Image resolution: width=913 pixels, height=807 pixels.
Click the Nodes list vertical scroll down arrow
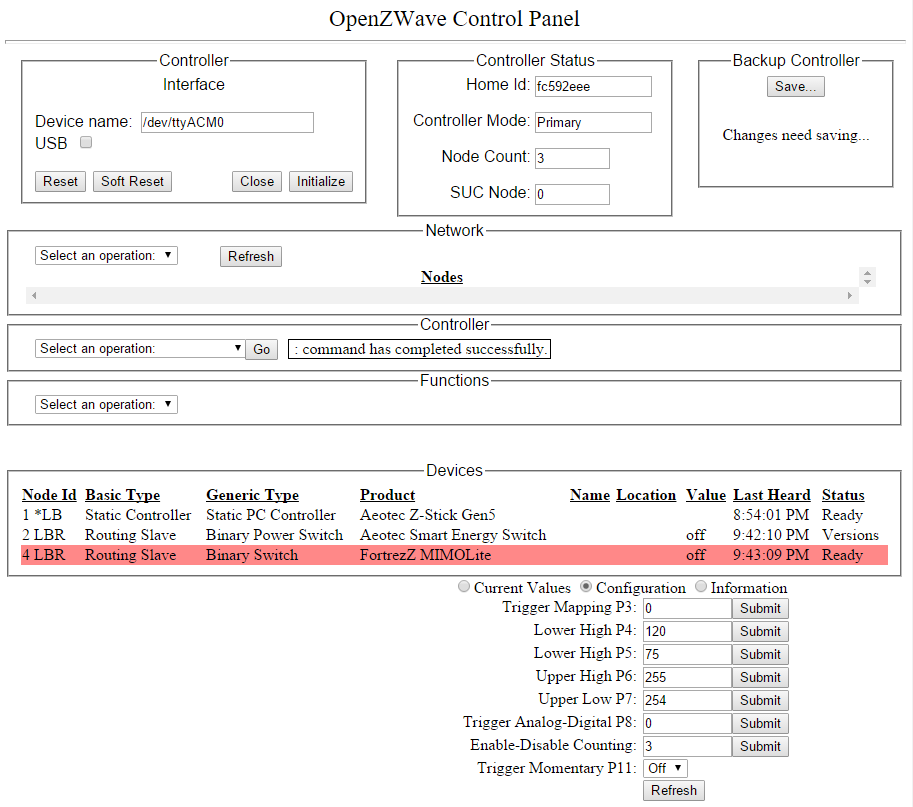tap(868, 282)
